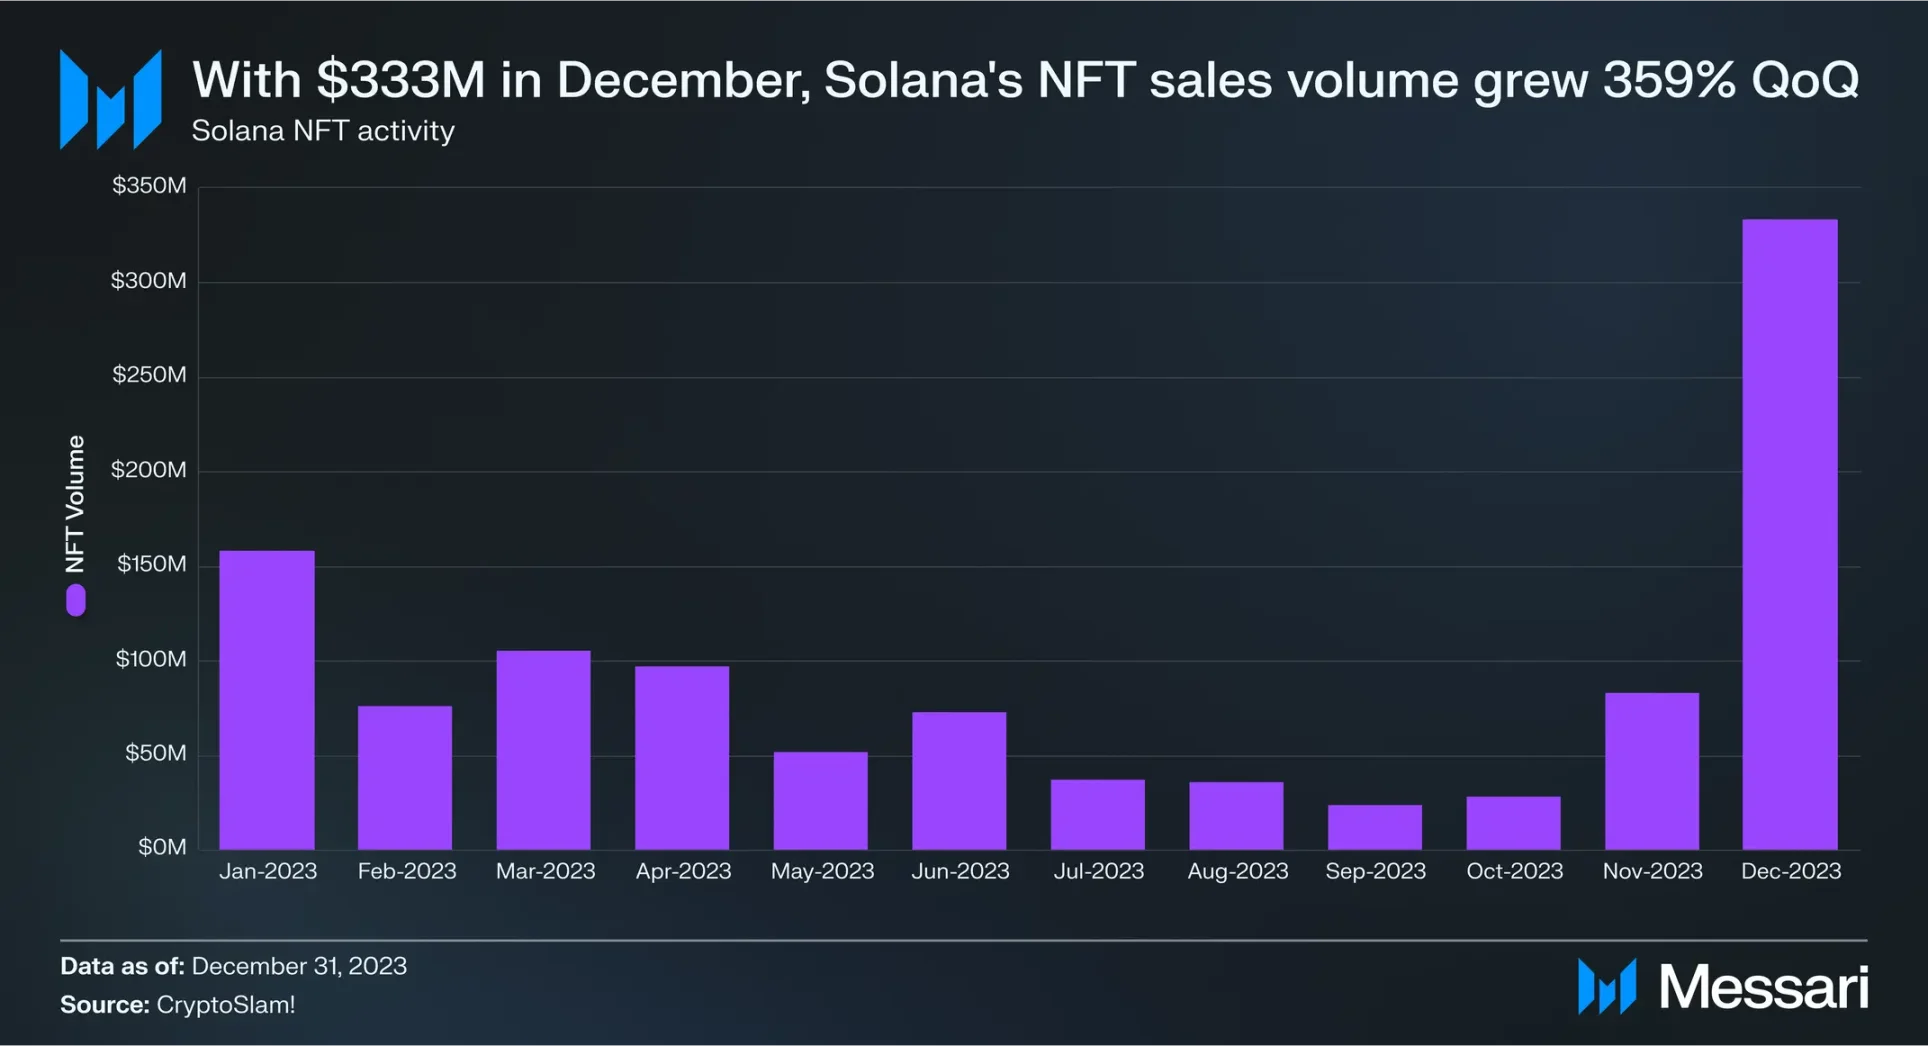Click the December 31, 2023 date text
This screenshot has height=1046, width=1928.
tap(299, 966)
